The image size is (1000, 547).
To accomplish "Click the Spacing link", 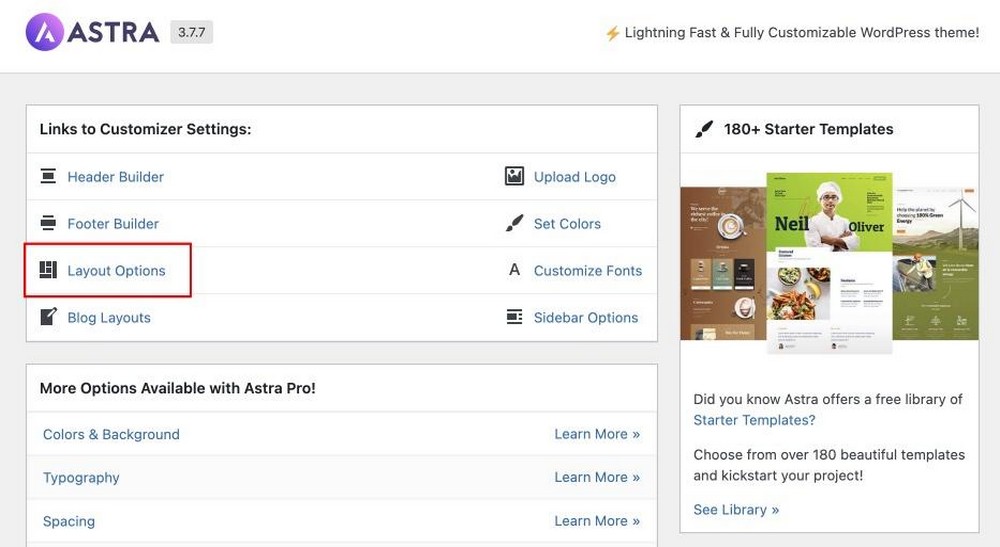I will pyautogui.click(x=69, y=521).
